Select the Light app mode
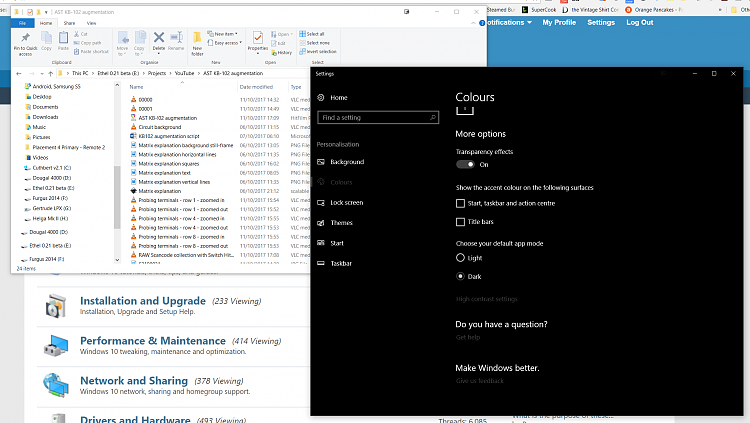 [x=460, y=257]
